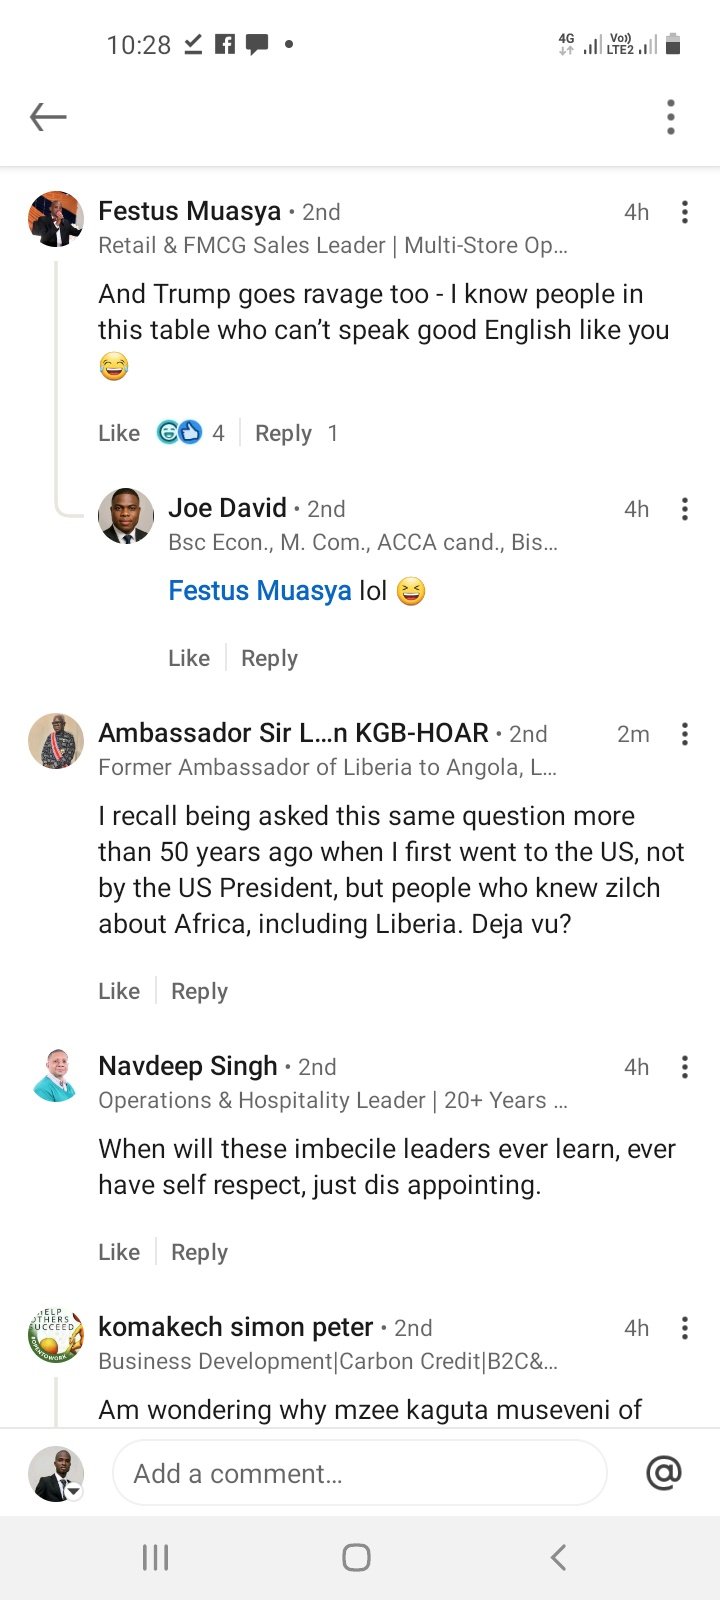
Task: Like Festus Muasya's comment
Action: (119, 433)
